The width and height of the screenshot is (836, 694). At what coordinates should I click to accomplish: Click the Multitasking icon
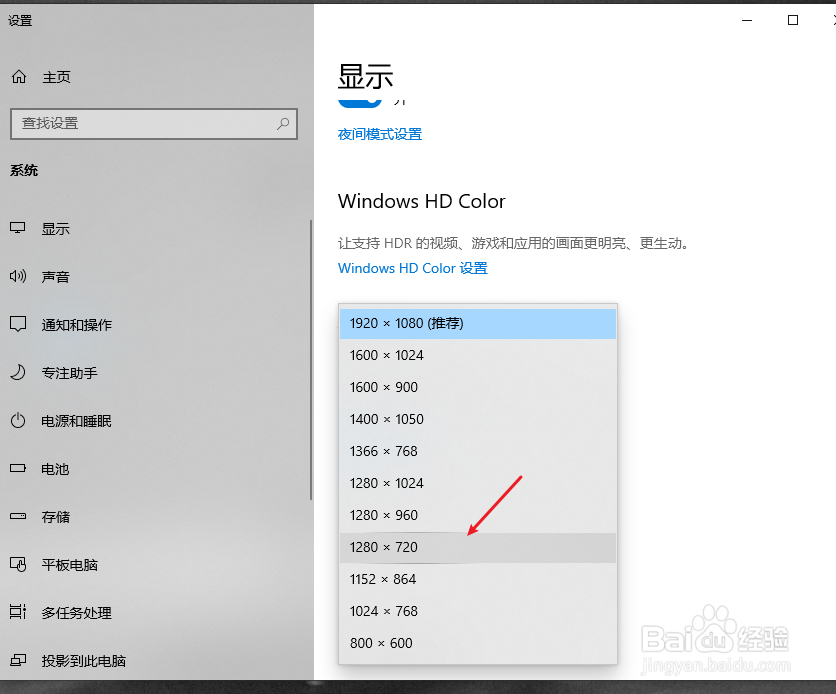click(18, 612)
